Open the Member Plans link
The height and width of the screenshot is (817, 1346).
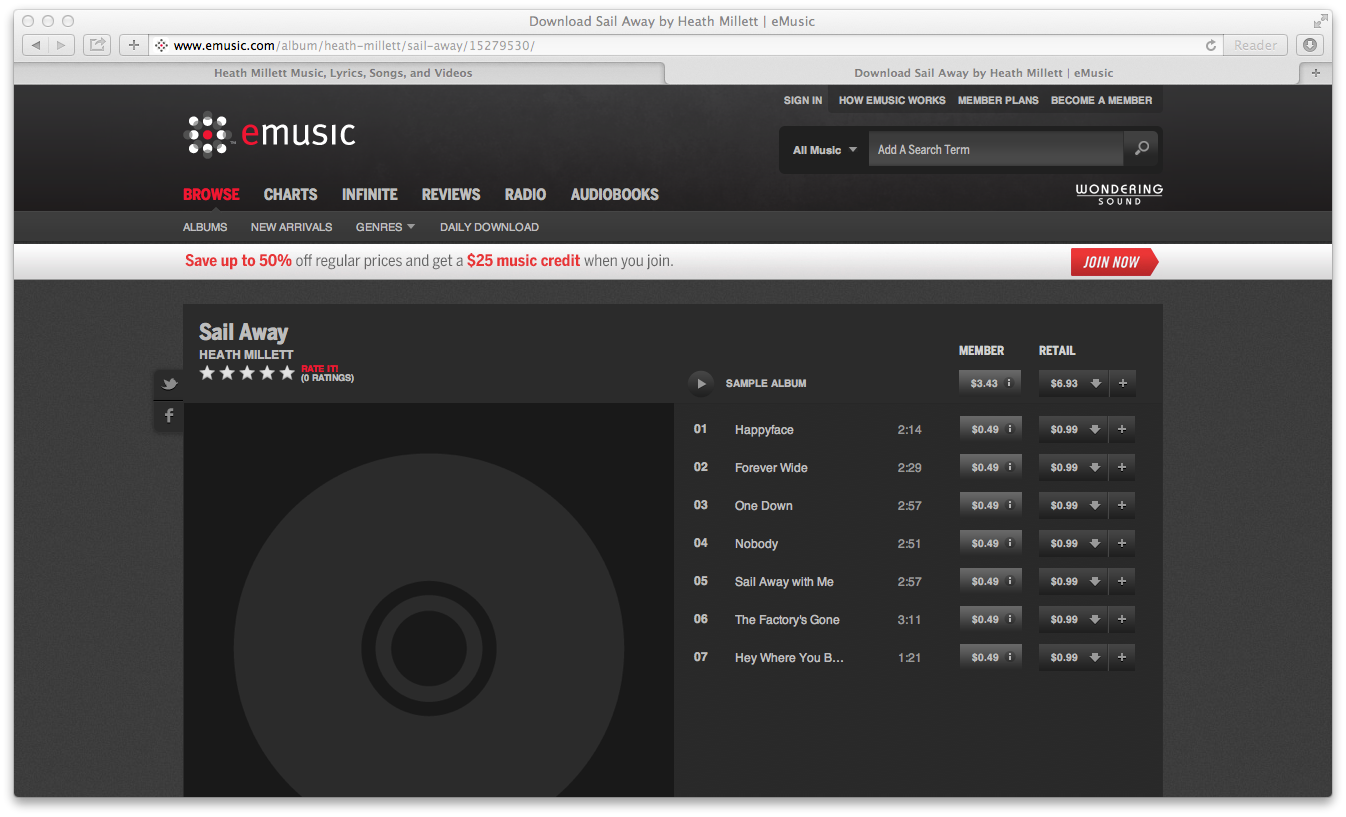998,100
